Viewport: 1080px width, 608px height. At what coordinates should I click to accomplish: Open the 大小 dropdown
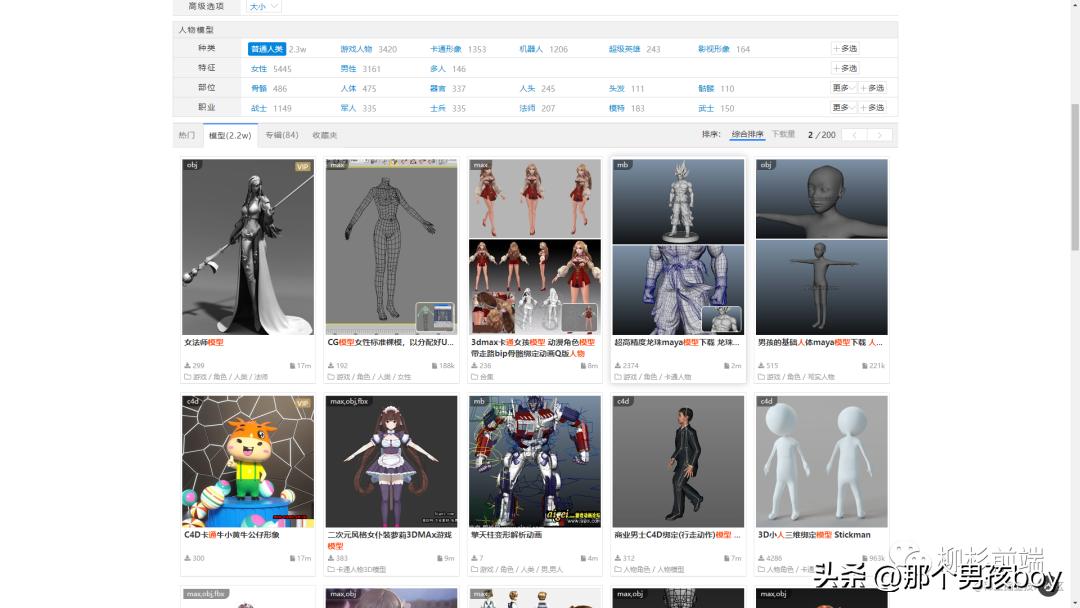pyautogui.click(x=262, y=5)
